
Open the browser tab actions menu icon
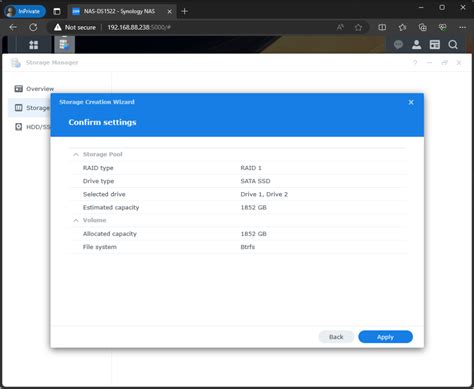tap(57, 11)
